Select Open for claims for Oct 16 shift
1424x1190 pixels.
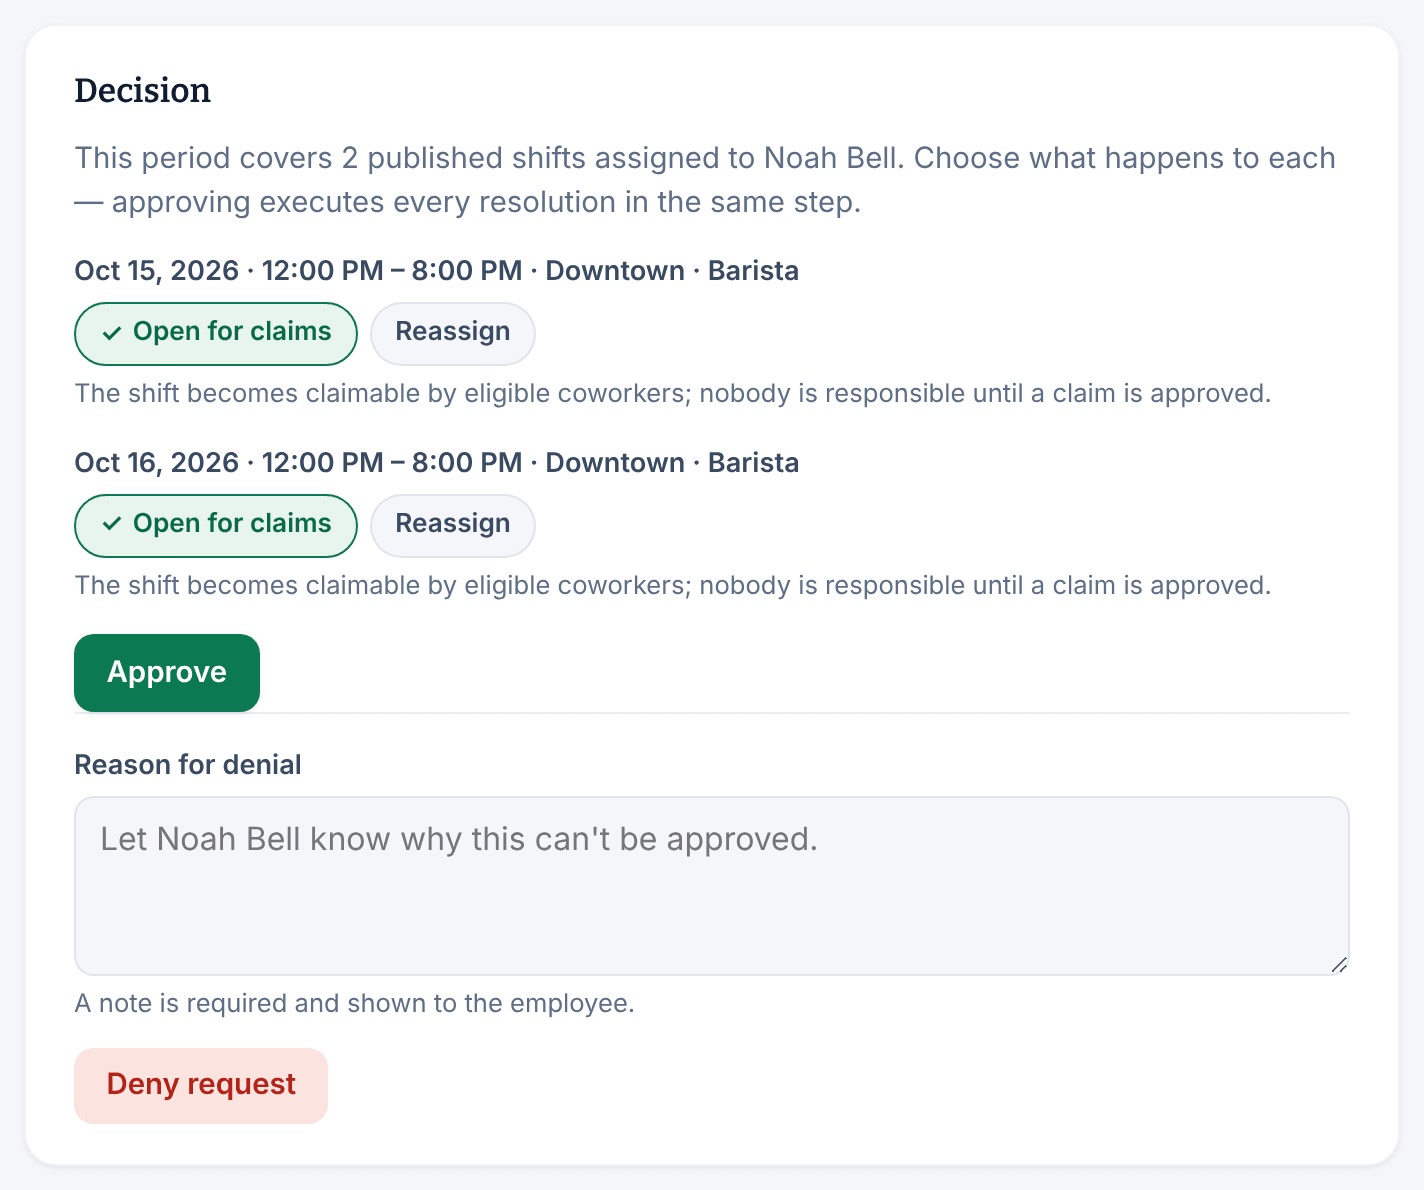[216, 526]
